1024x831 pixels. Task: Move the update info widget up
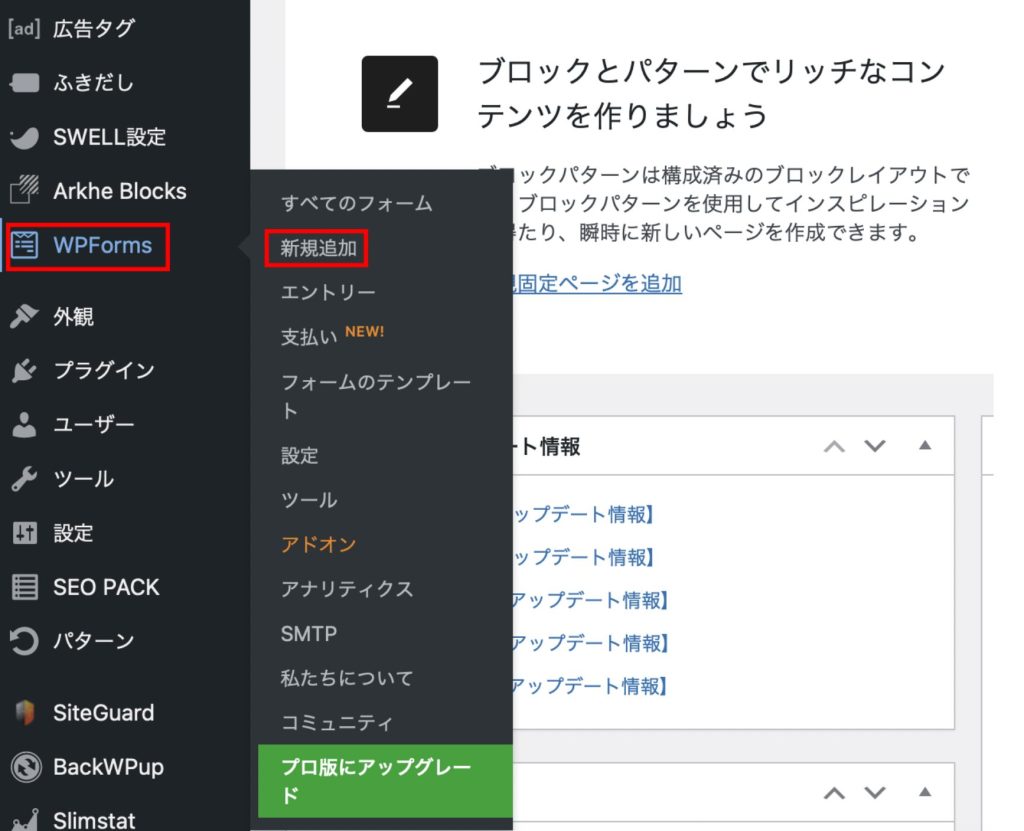click(833, 446)
